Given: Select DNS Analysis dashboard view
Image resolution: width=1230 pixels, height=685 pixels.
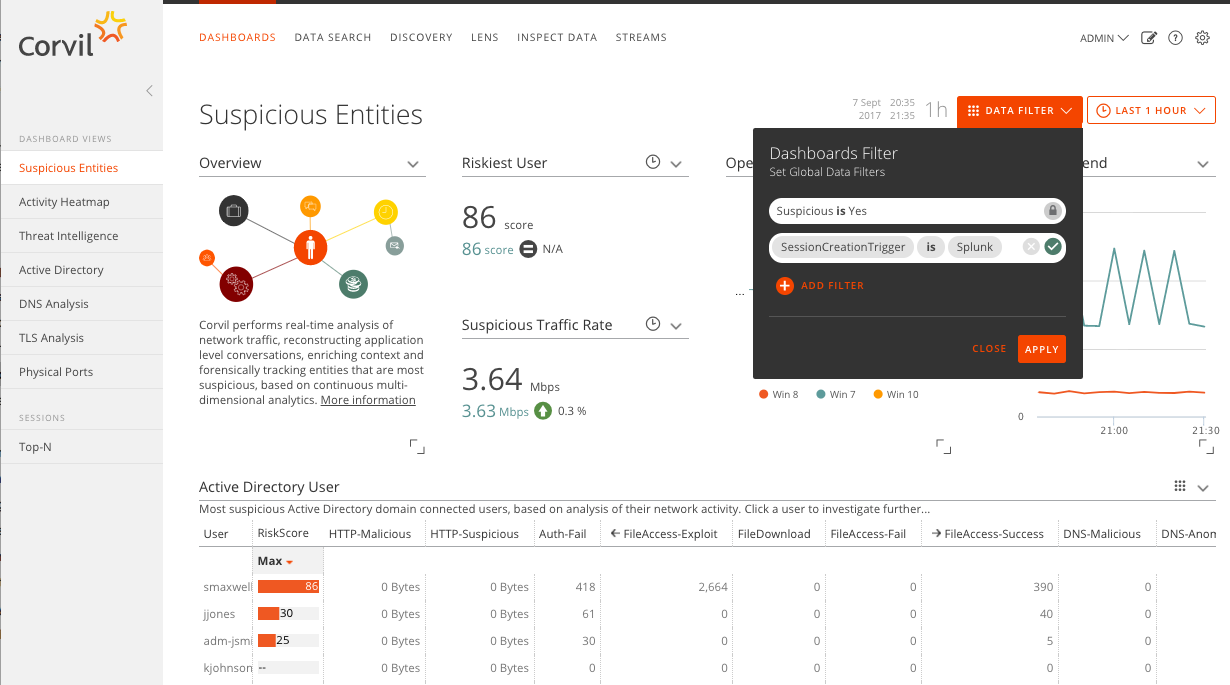Looking at the screenshot, I should (81, 304).
